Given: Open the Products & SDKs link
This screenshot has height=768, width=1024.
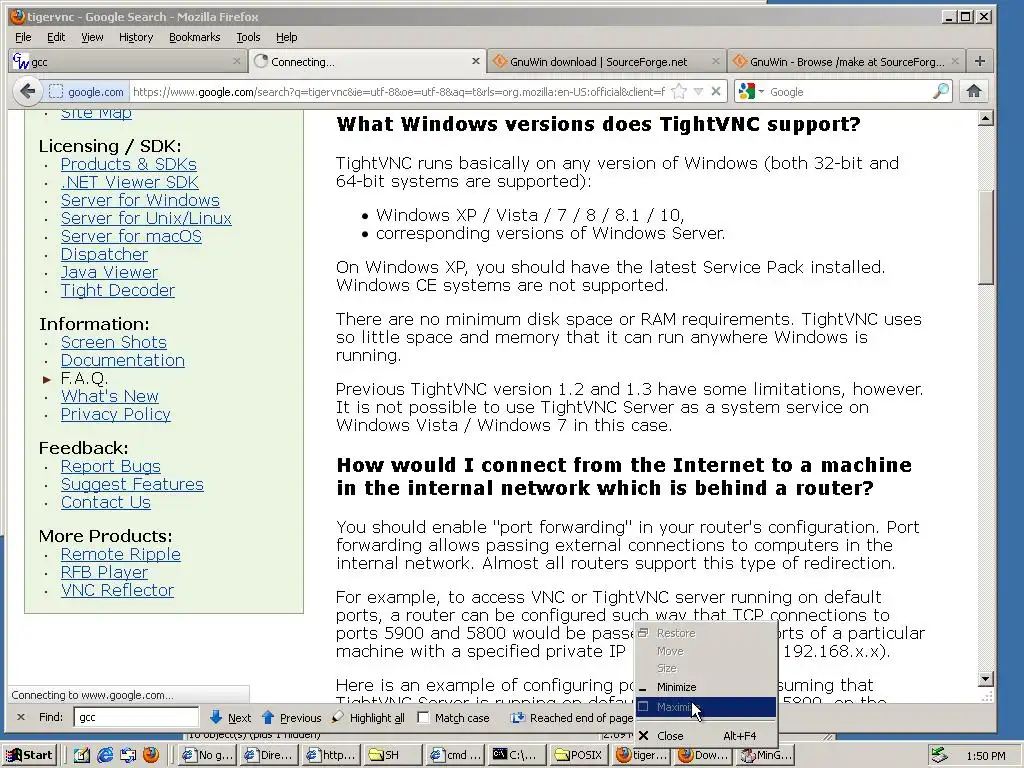Looking at the screenshot, I should 129,165.
